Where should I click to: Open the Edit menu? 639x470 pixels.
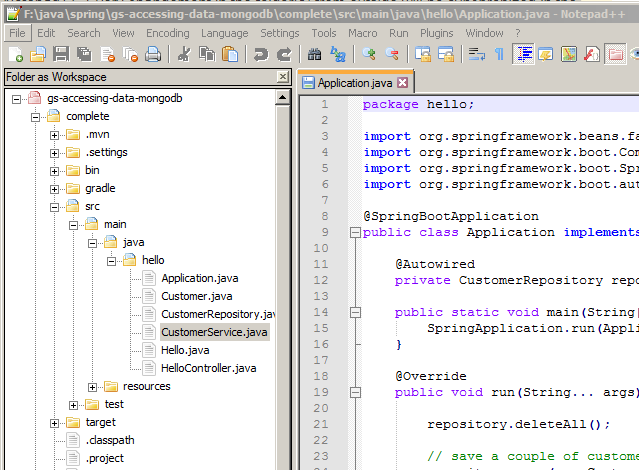pos(46,33)
